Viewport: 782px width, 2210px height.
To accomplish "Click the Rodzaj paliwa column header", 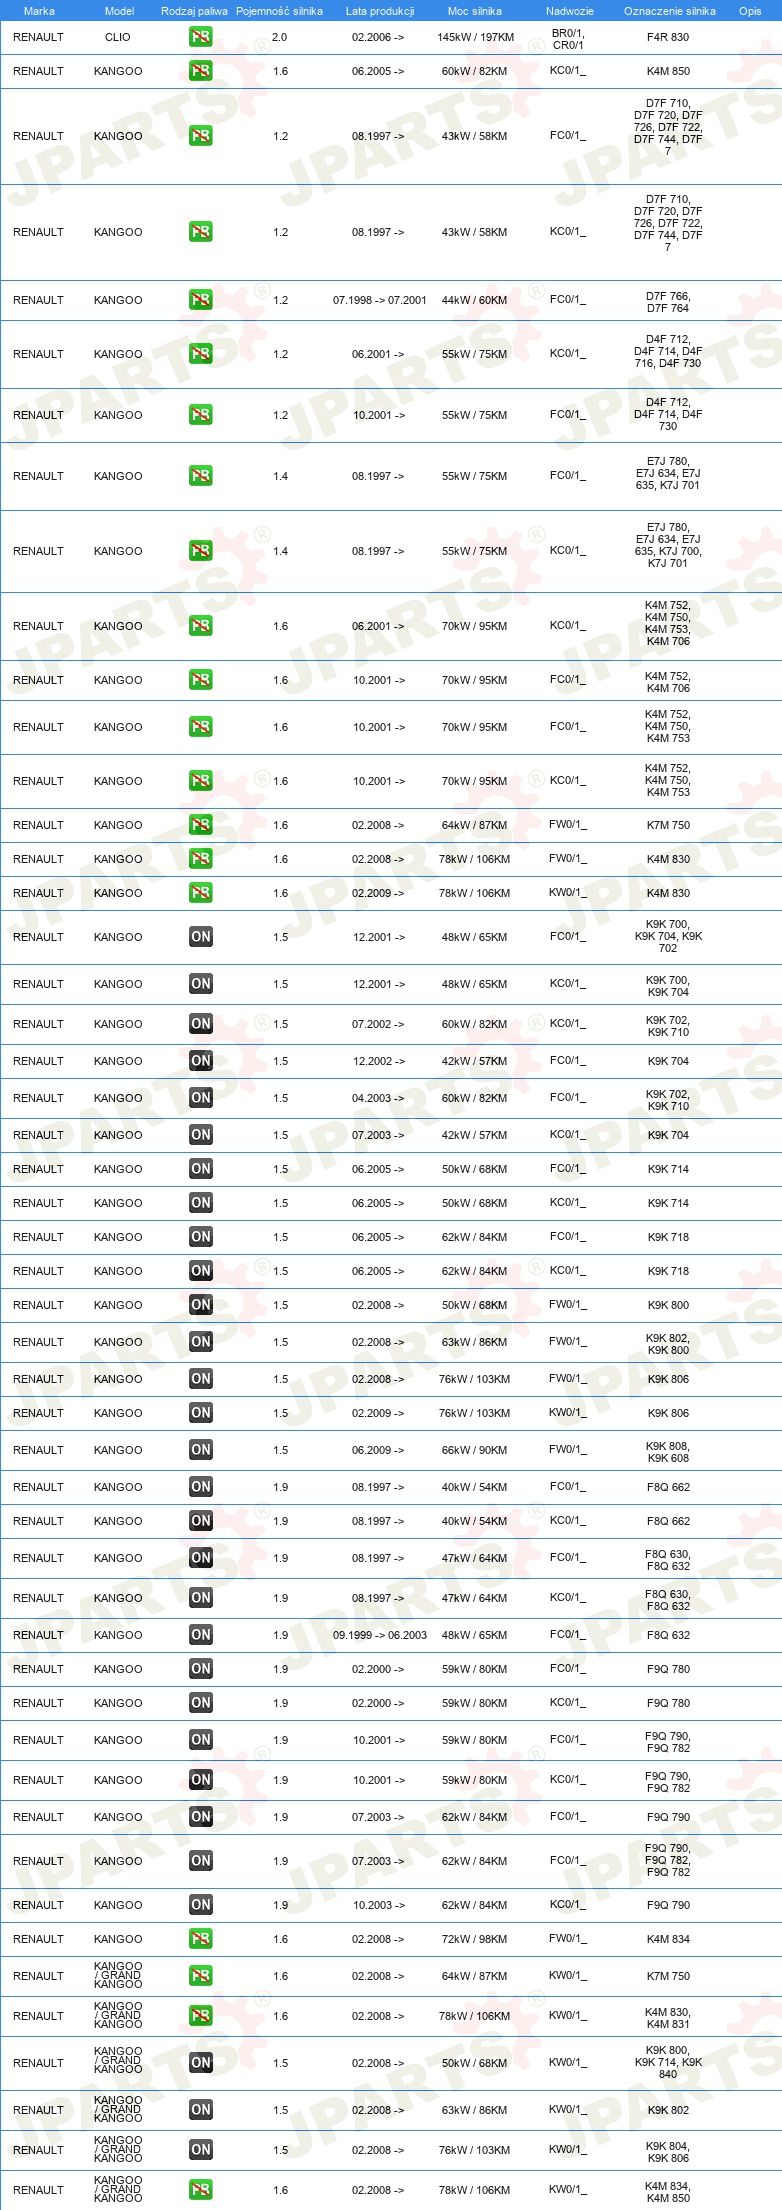I will coord(194,11).
